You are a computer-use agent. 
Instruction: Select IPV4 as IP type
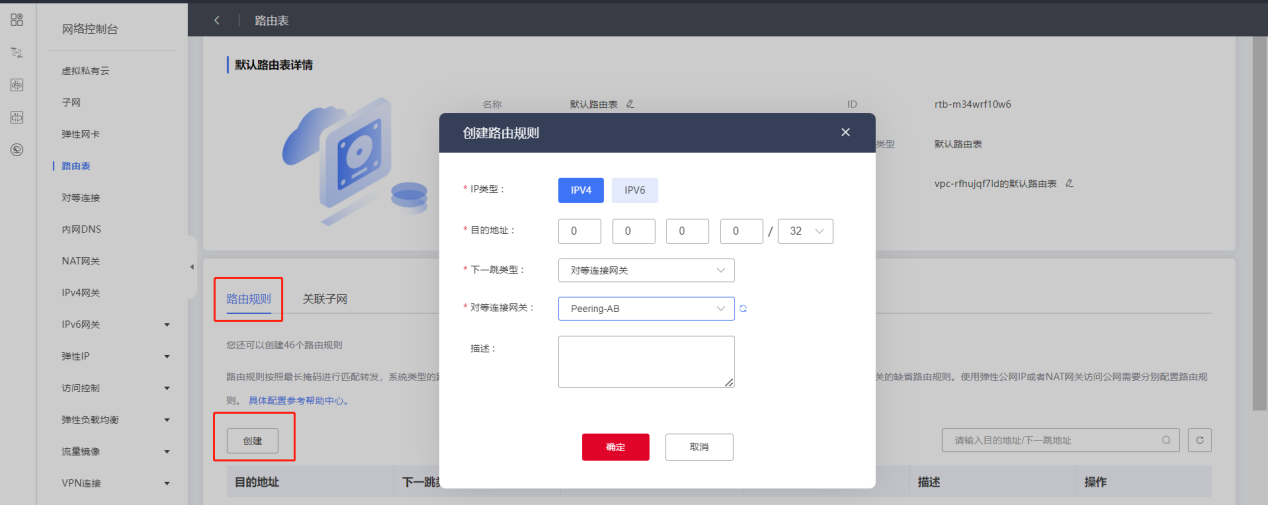tap(581, 190)
